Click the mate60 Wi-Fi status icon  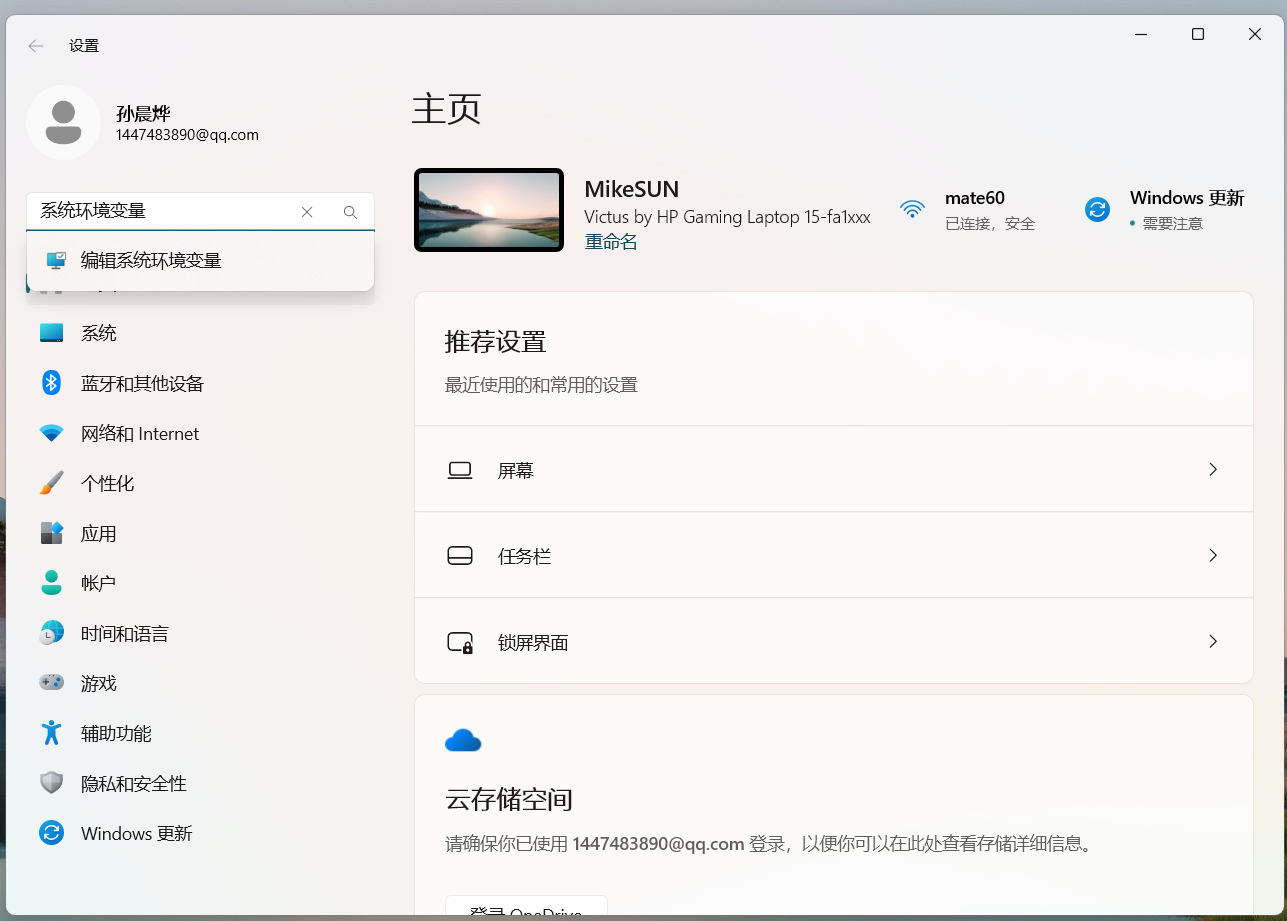click(x=912, y=209)
